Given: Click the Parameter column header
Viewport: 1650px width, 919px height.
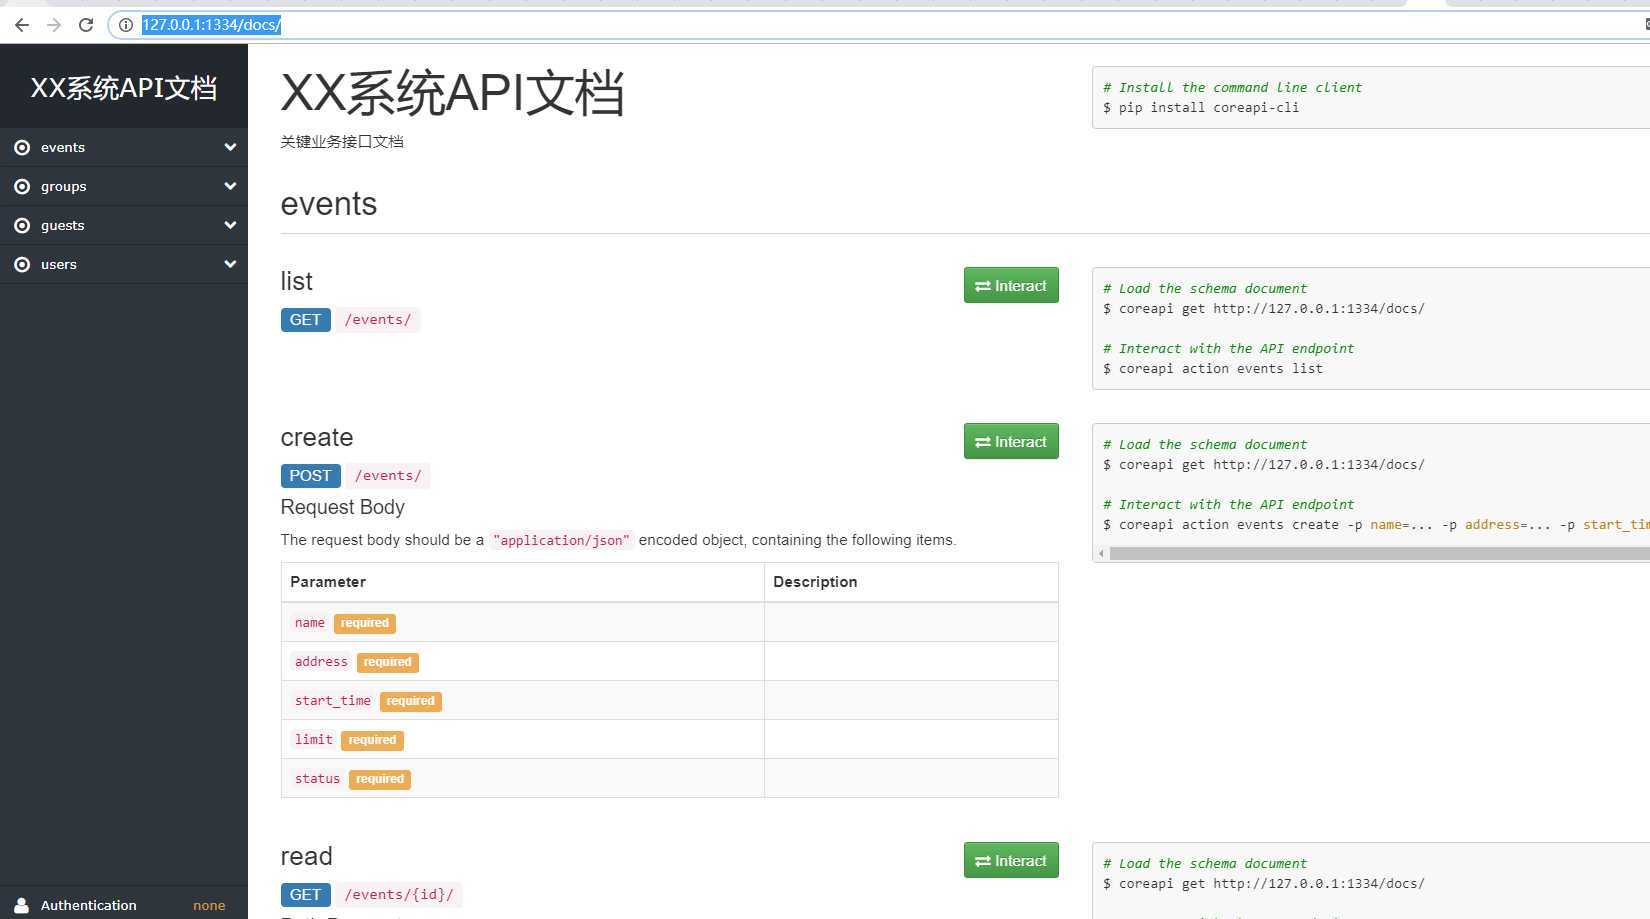Looking at the screenshot, I should coord(523,582).
